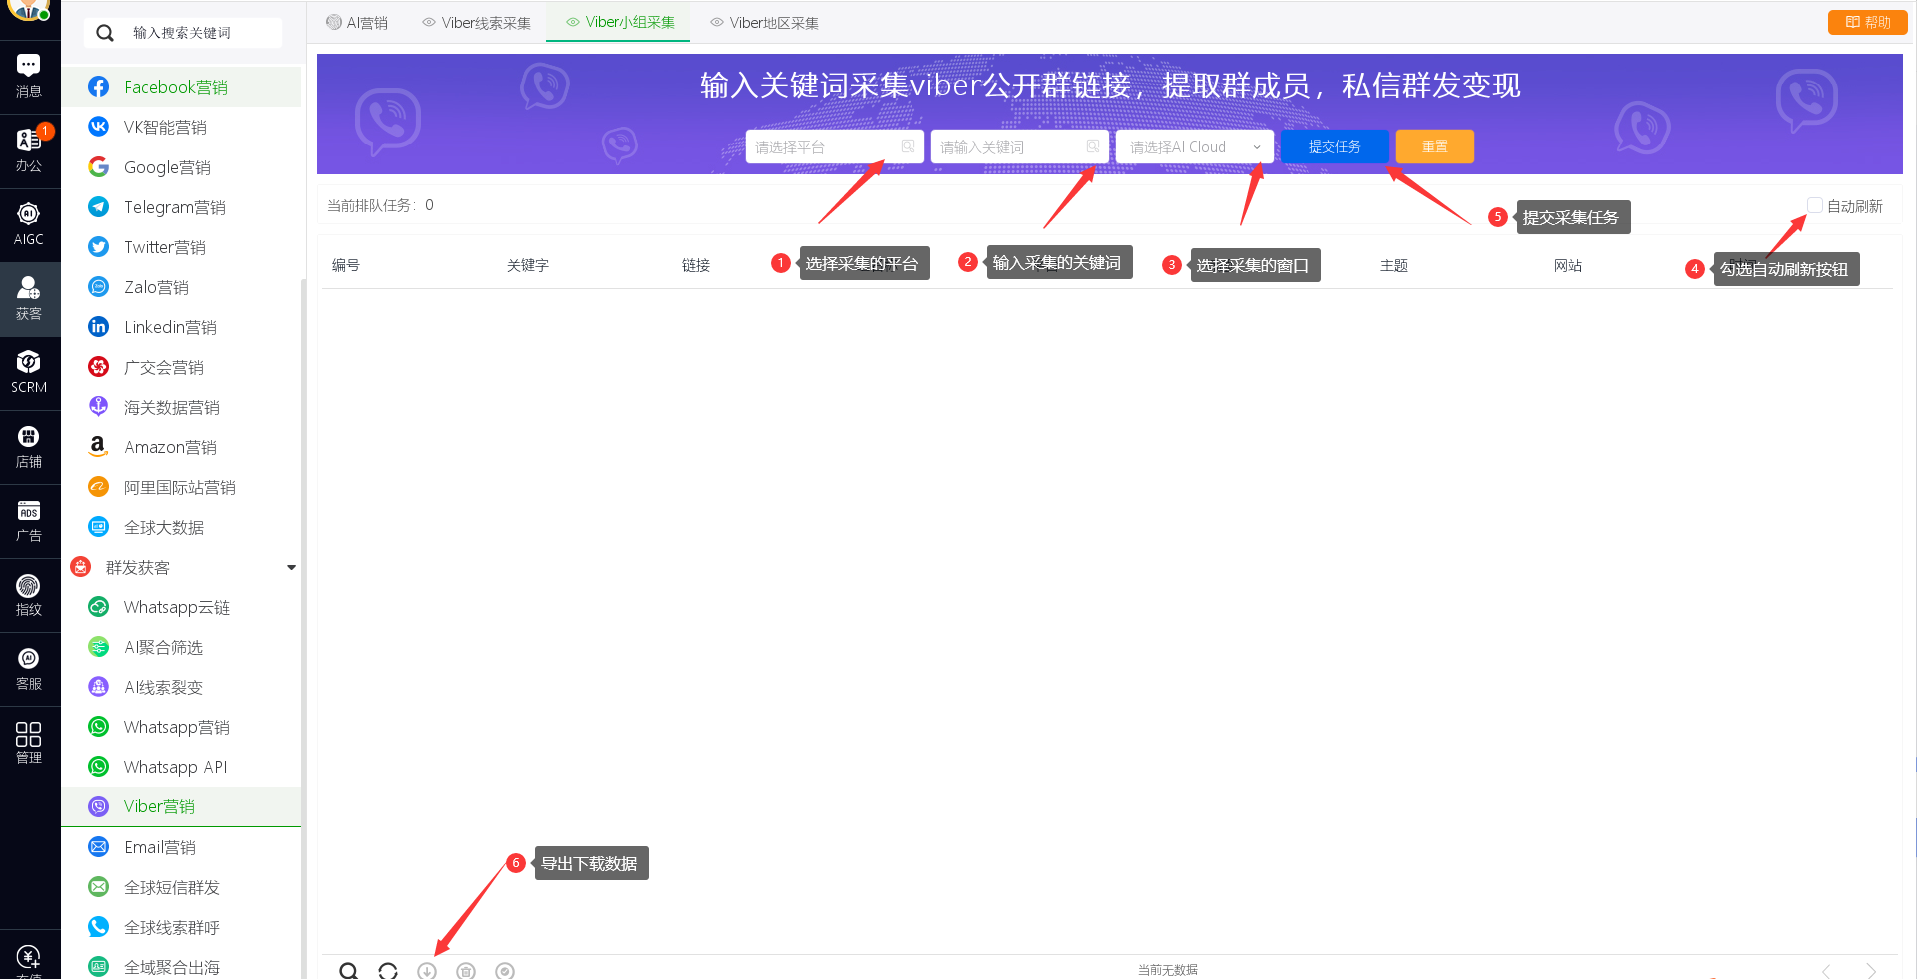This screenshot has width=1917, height=979.
Task: Open the 请选择AI Cloud dropdown
Action: pyautogui.click(x=1195, y=147)
